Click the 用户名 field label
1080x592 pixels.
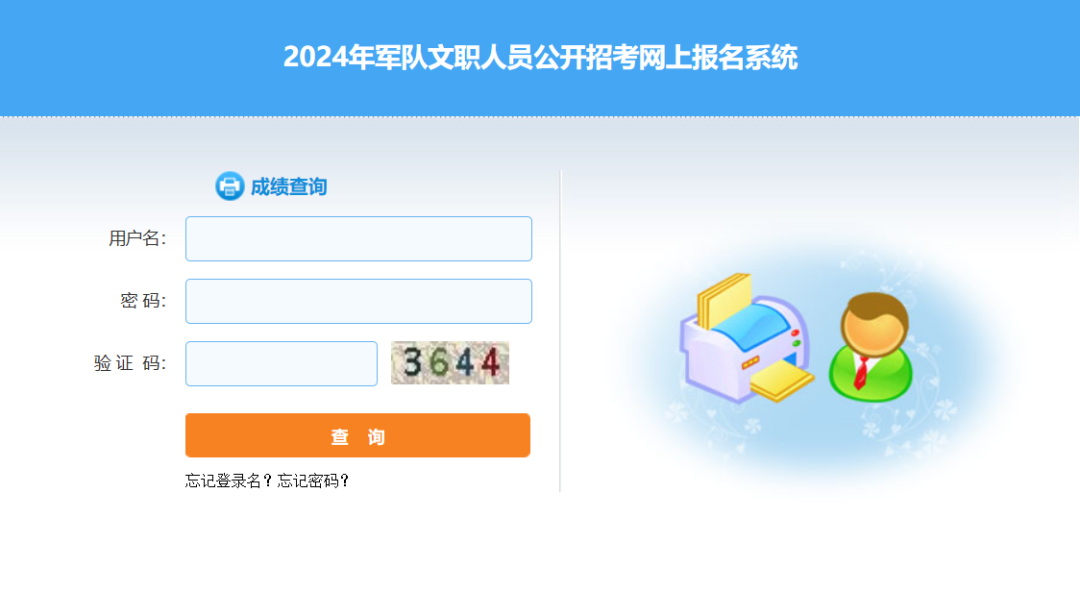(x=137, y=238)
